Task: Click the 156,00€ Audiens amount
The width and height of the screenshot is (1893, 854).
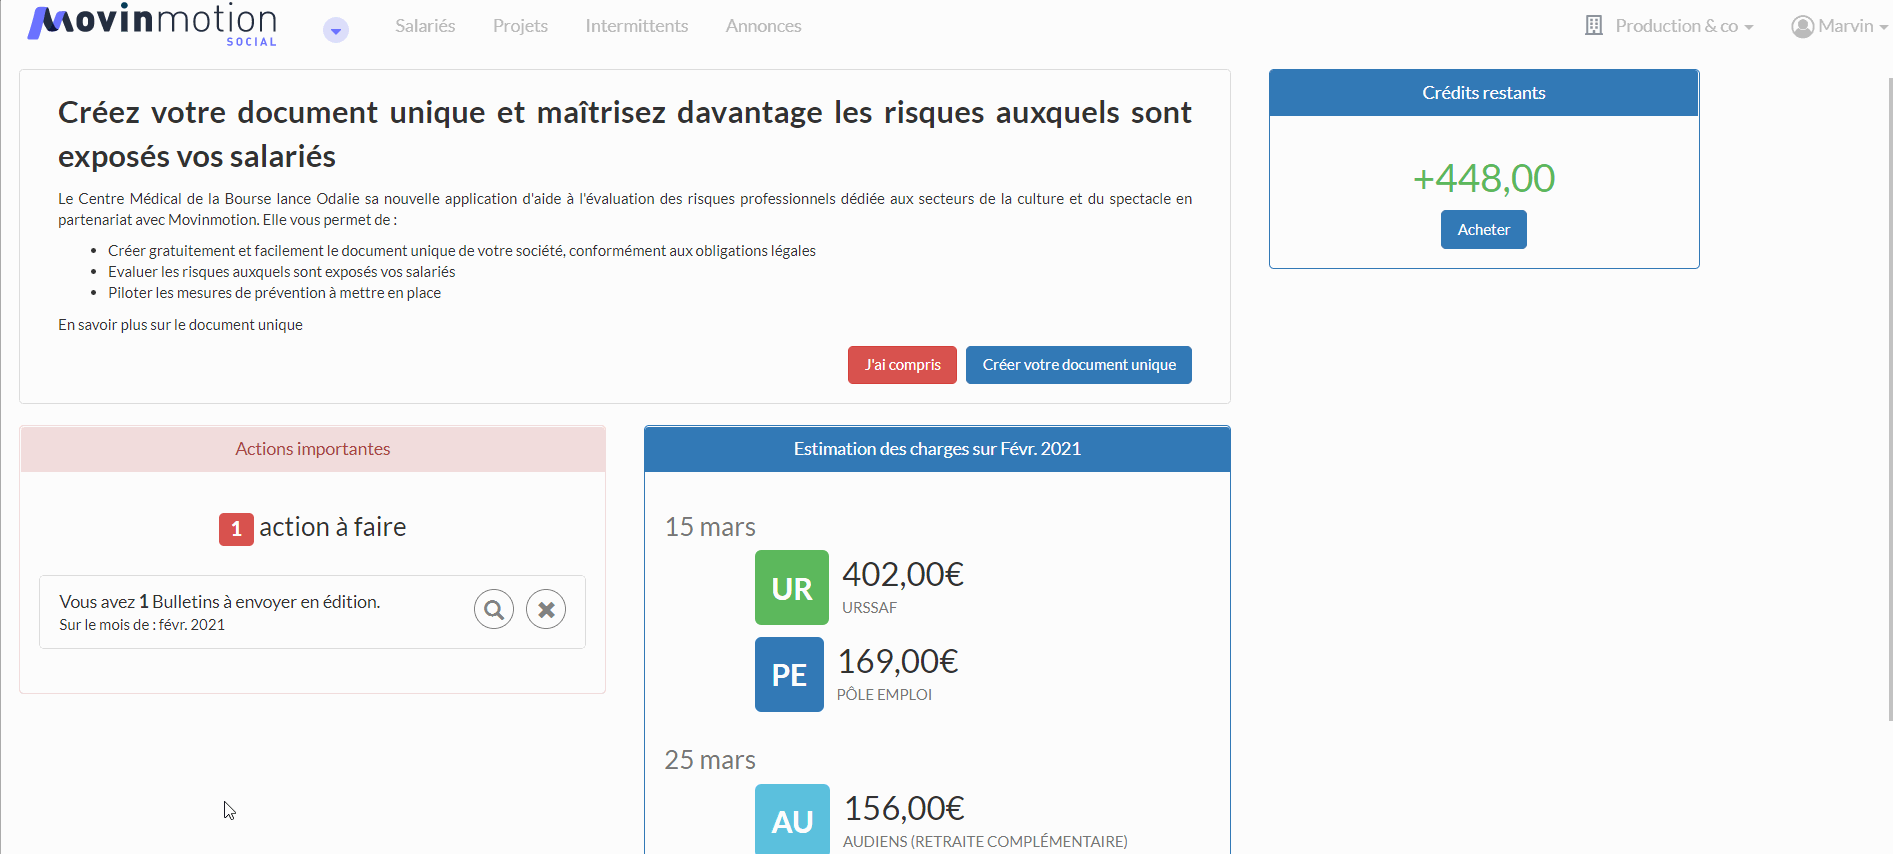Action: pyautogui.click(x=904, y=808)
